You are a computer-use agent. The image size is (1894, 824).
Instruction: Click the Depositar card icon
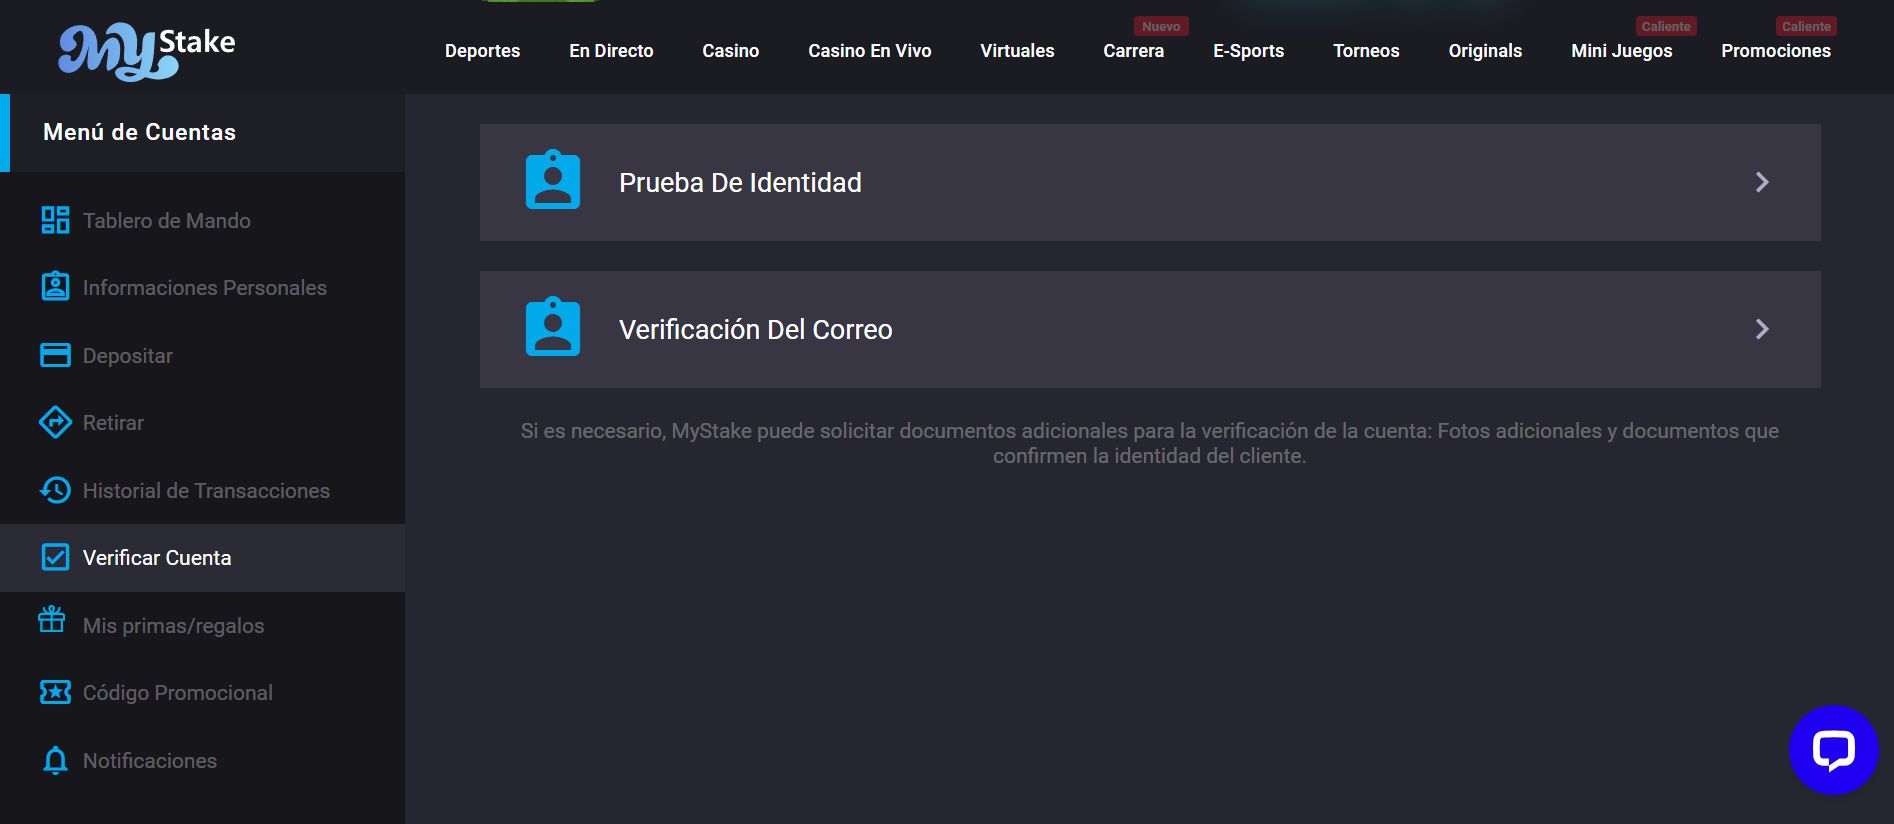tap(55, 355)
